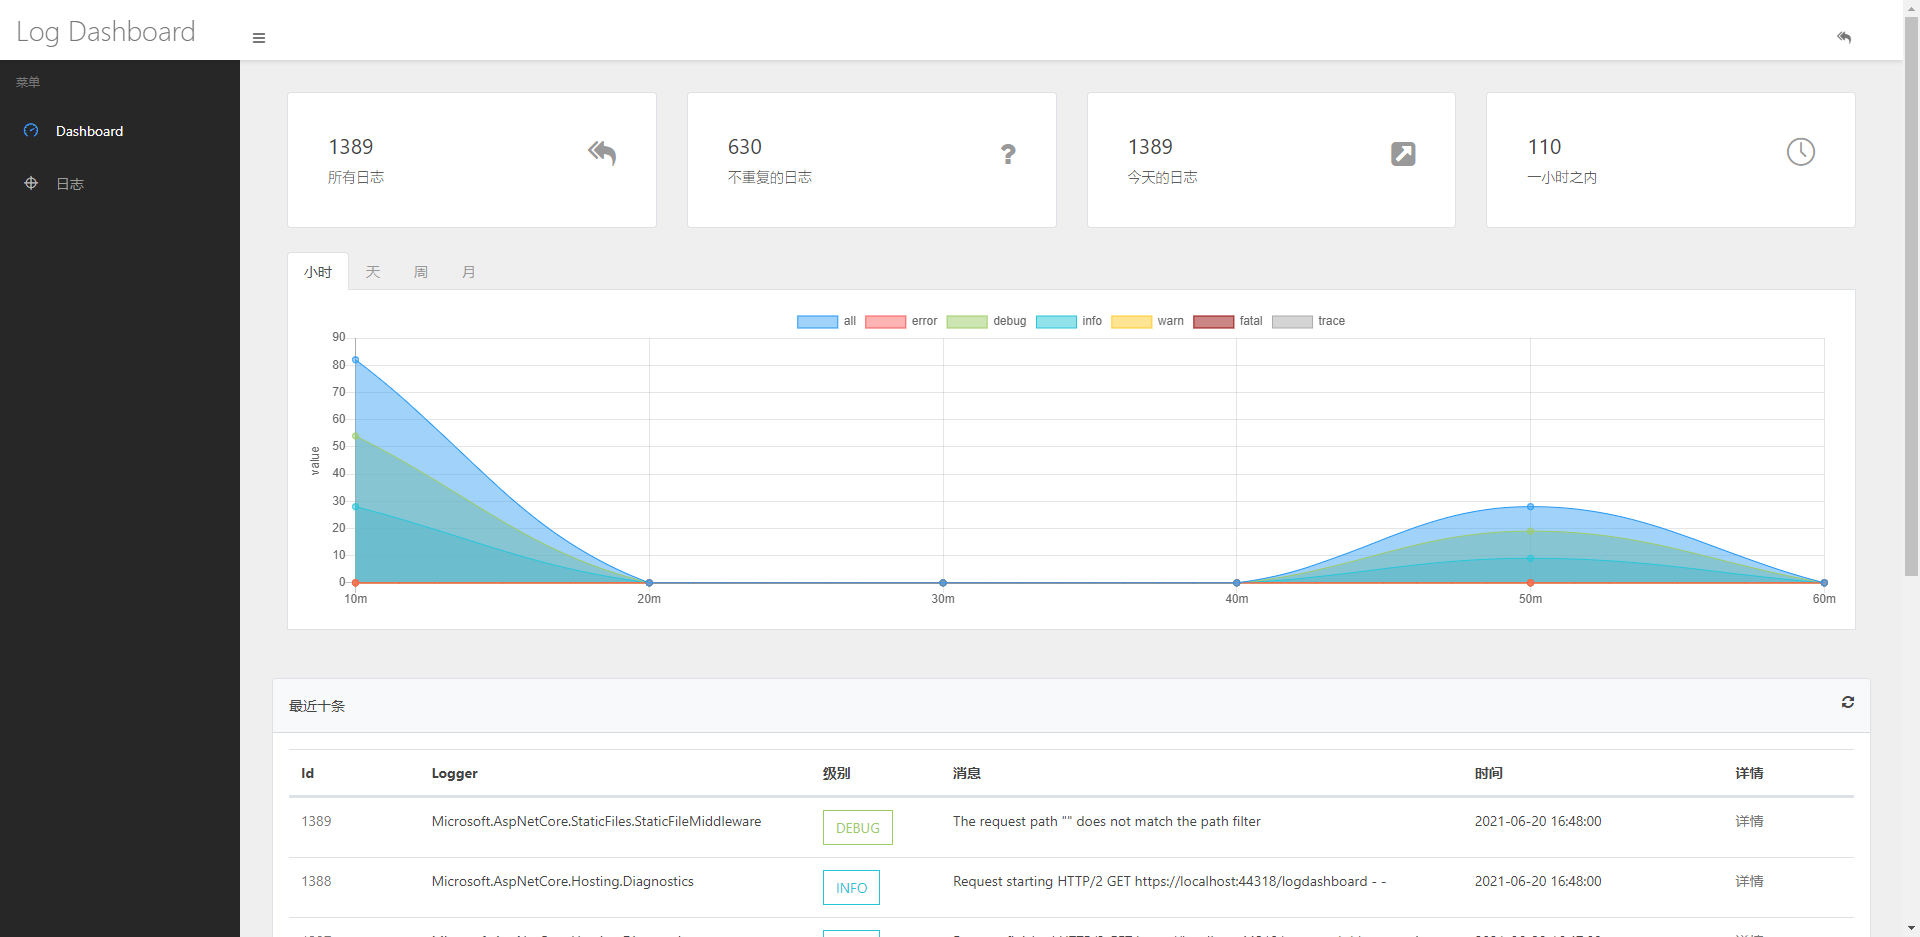Click the compass icon beside Dashboard
Screen dimensions: 1920x937
31,130
